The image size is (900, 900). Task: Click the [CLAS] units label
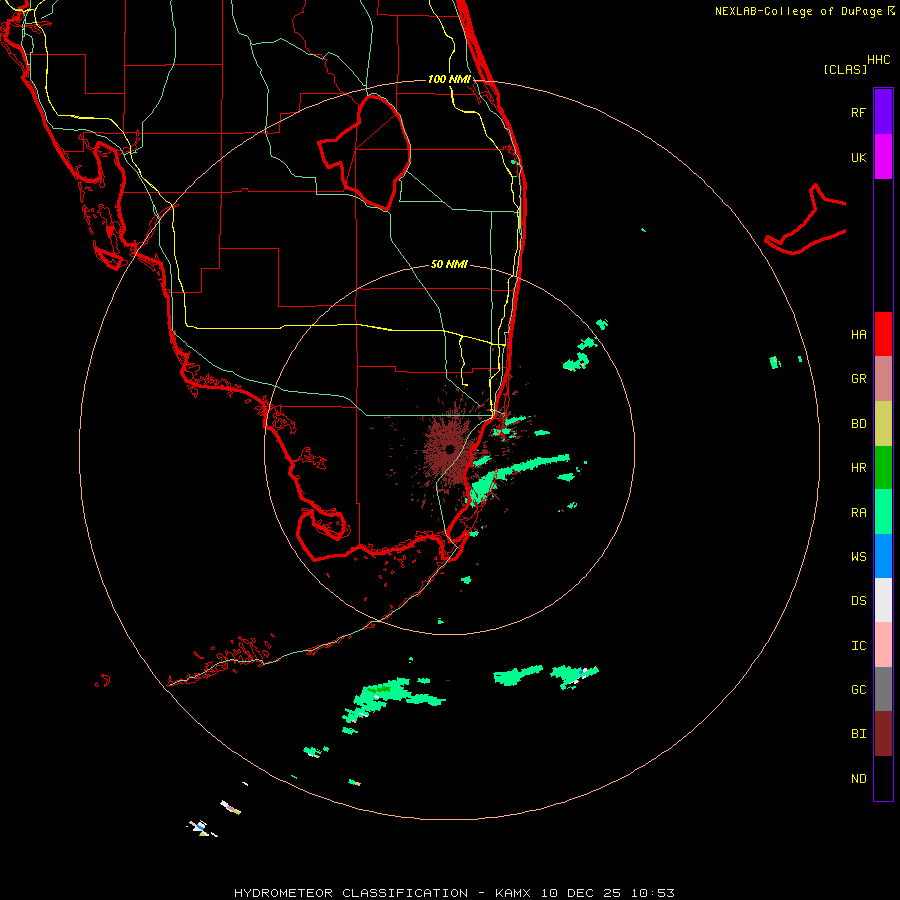845,69
